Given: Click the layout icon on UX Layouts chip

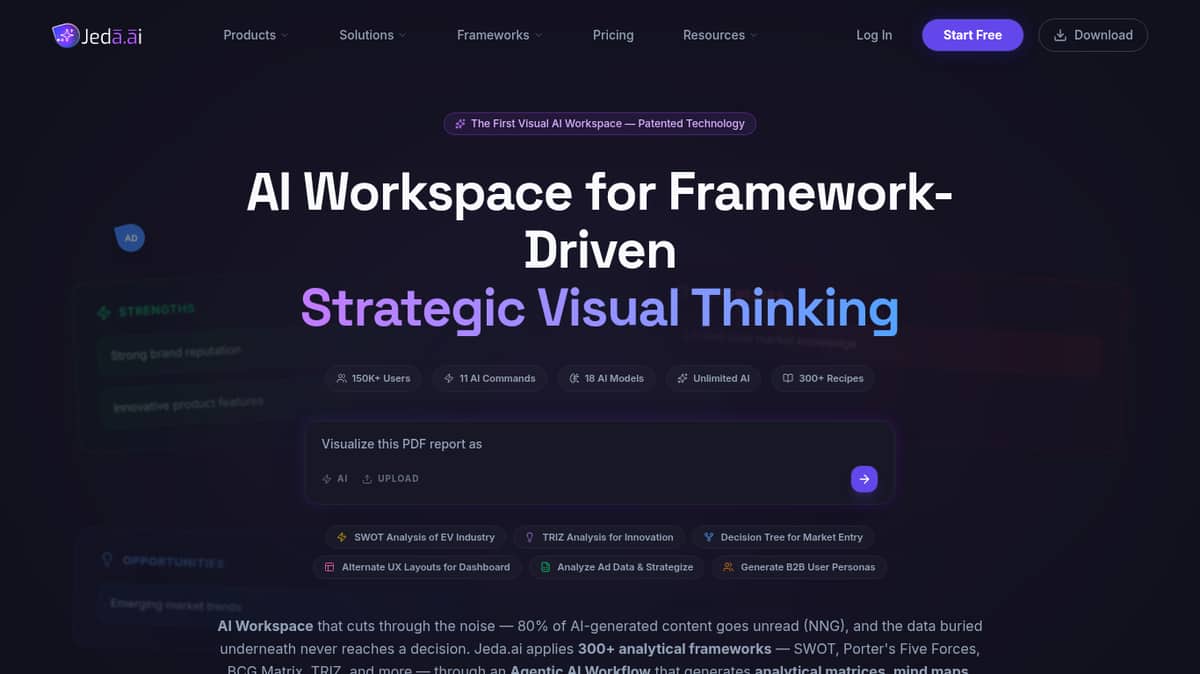Looking at the screenshot, I should click(330, 567).
